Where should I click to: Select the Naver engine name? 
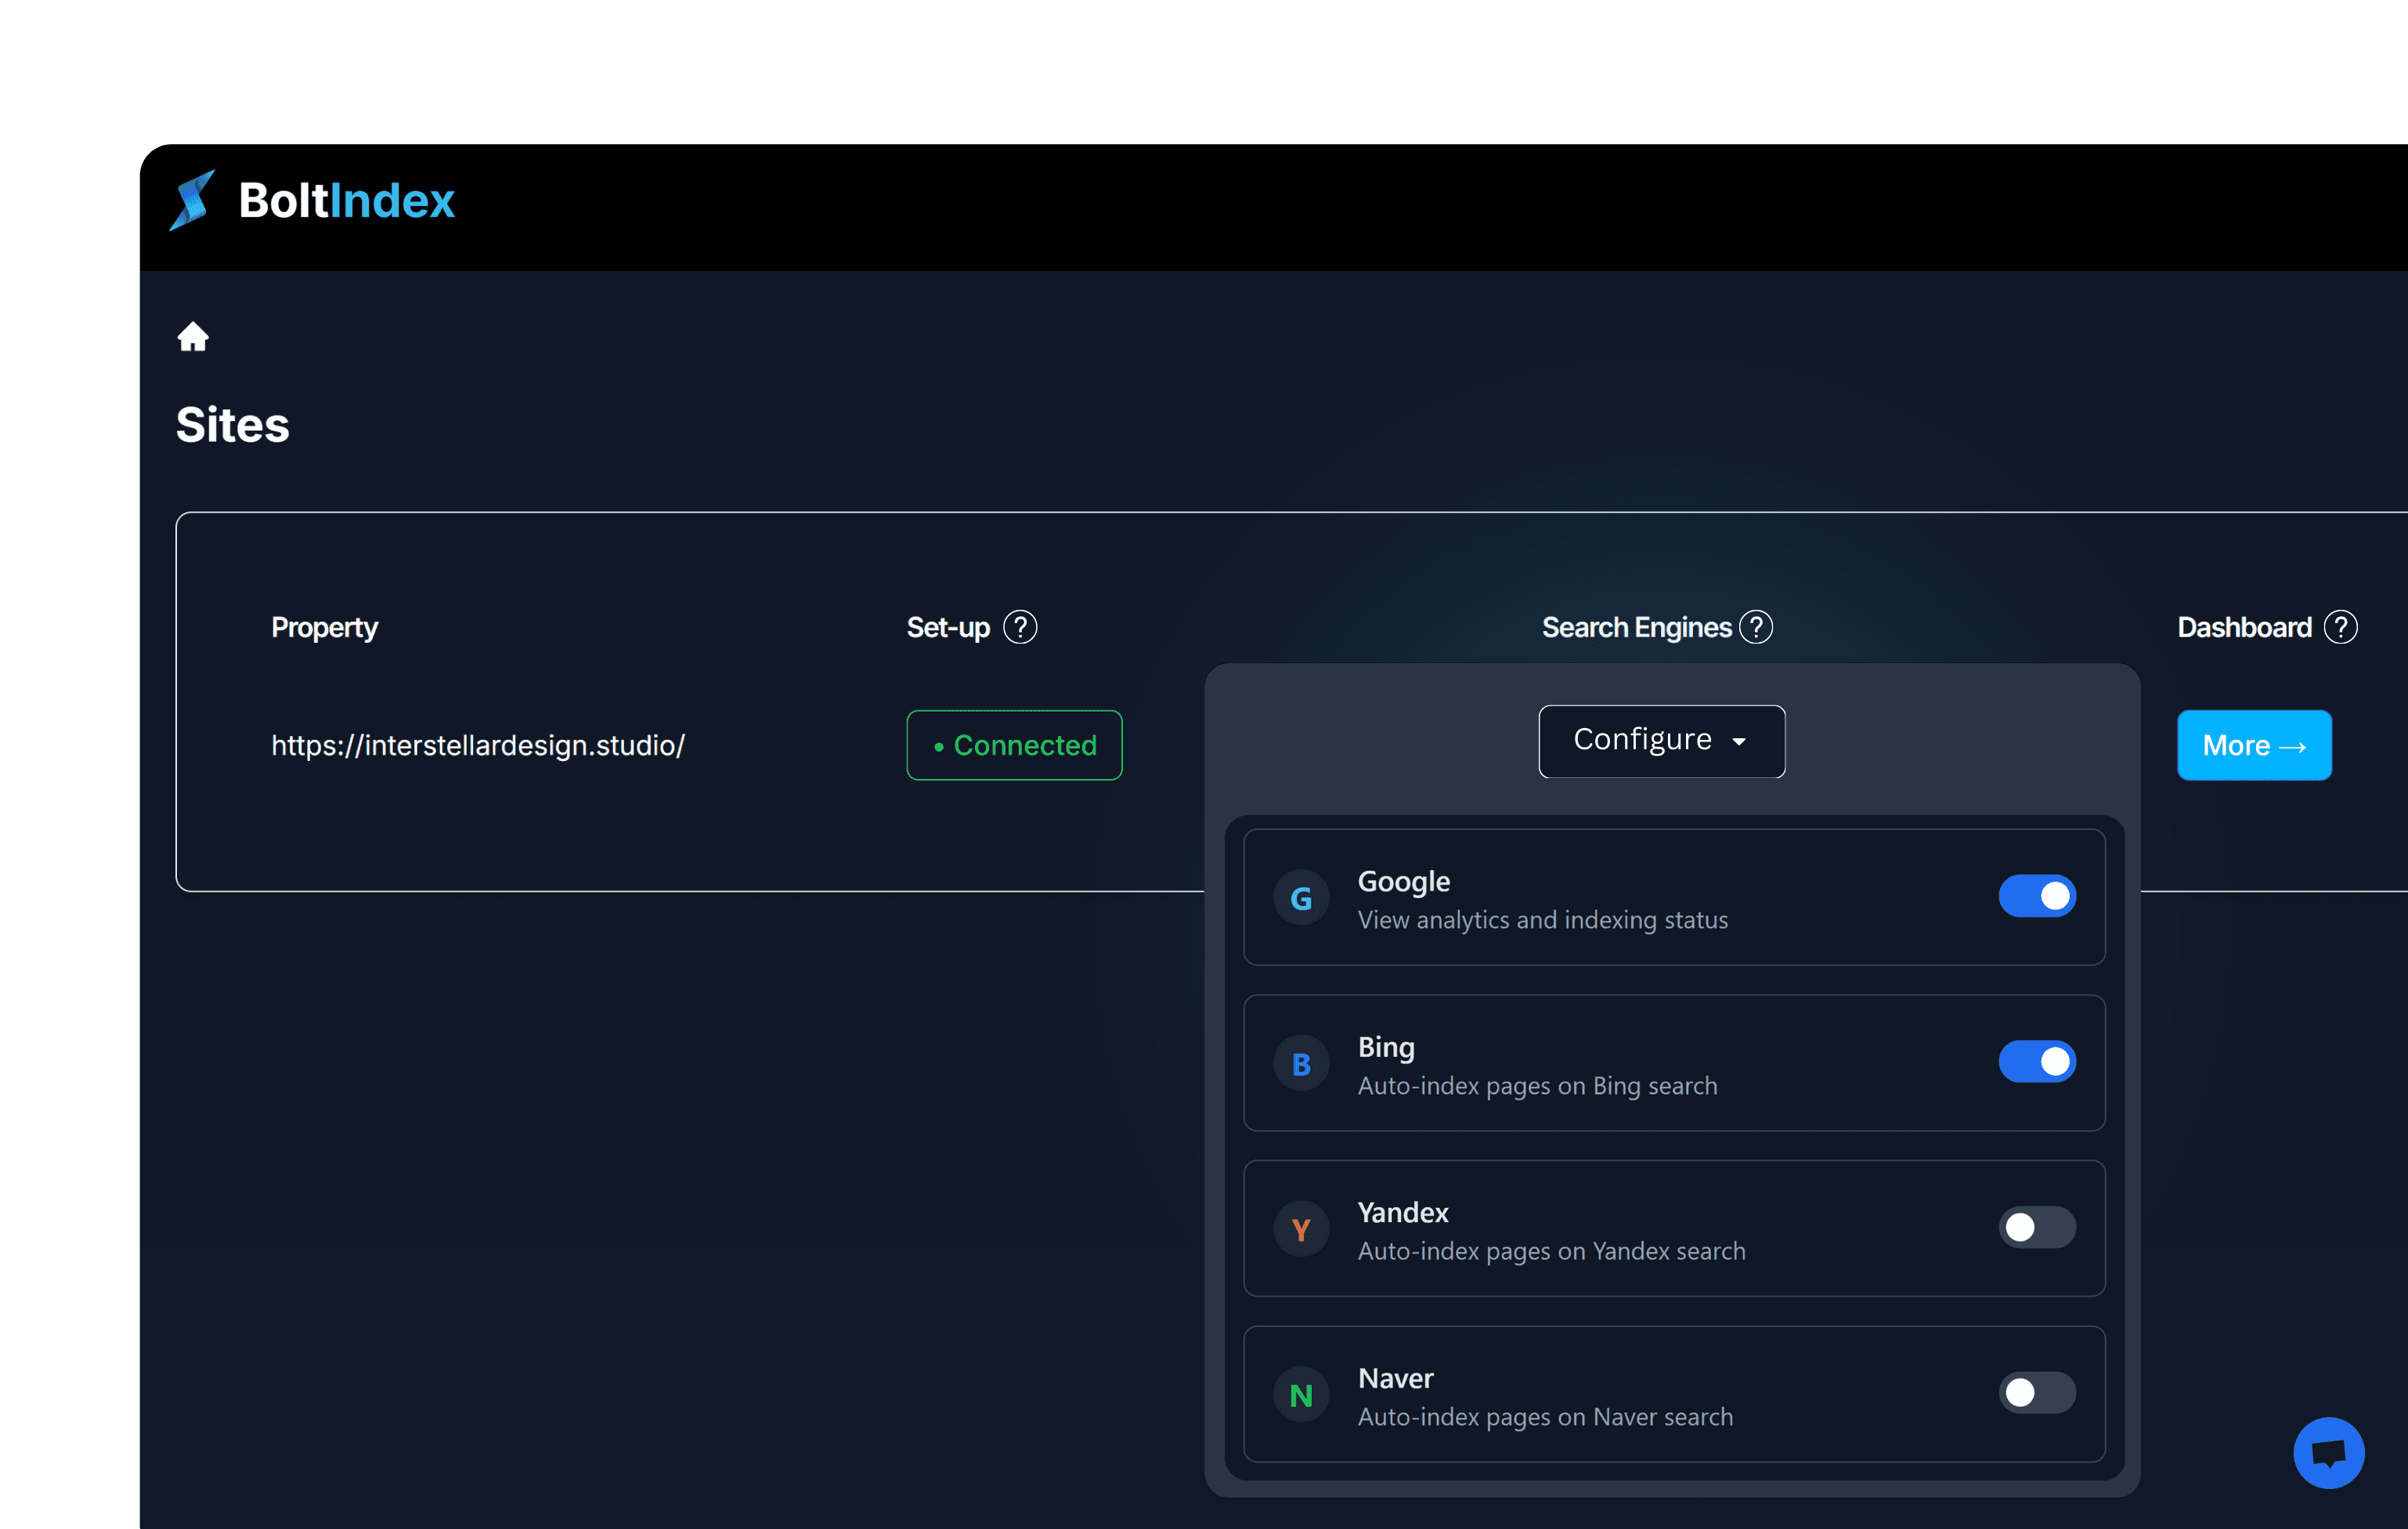1395,1379
